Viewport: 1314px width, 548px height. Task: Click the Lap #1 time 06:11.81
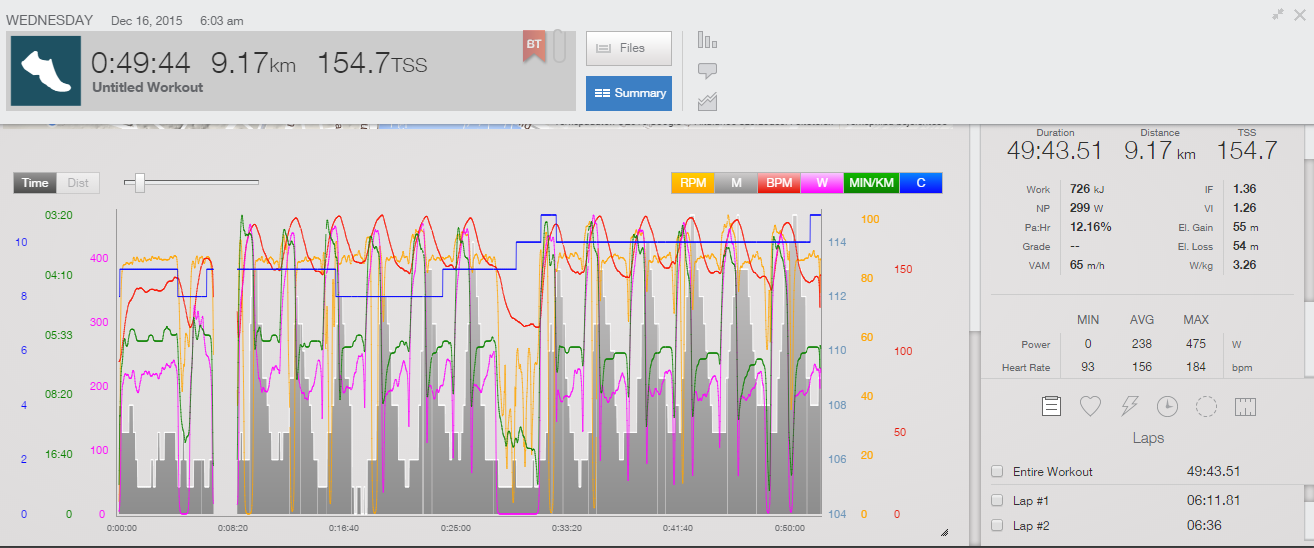[1213, 500]
